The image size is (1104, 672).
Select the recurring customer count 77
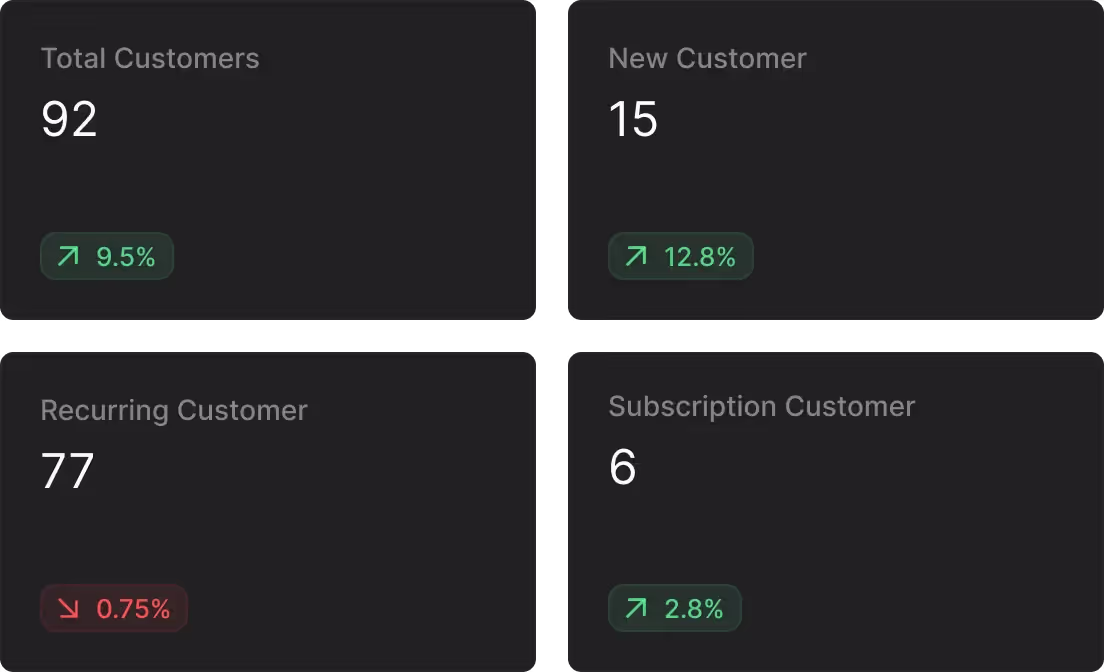68,471
